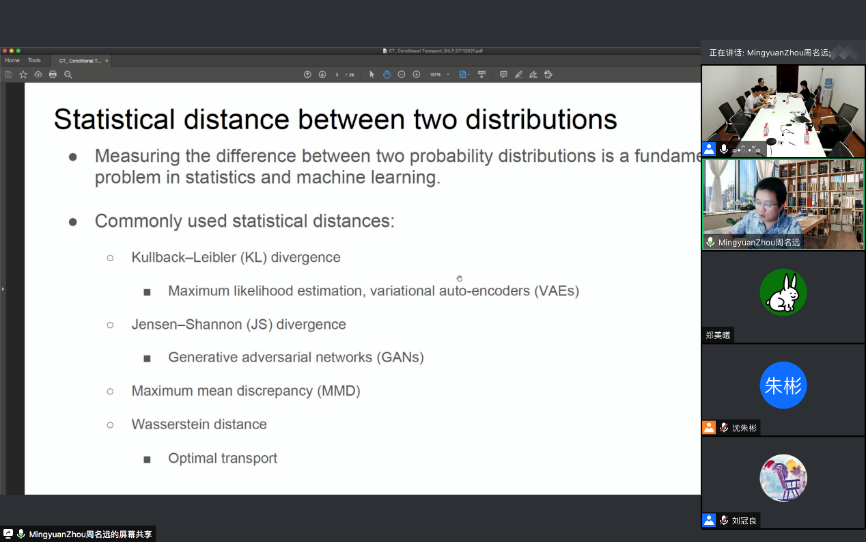Screen dimensions: 866x542
Task: Click the Generative adversarial networks (GANs) line
Action: click(296, 357)
